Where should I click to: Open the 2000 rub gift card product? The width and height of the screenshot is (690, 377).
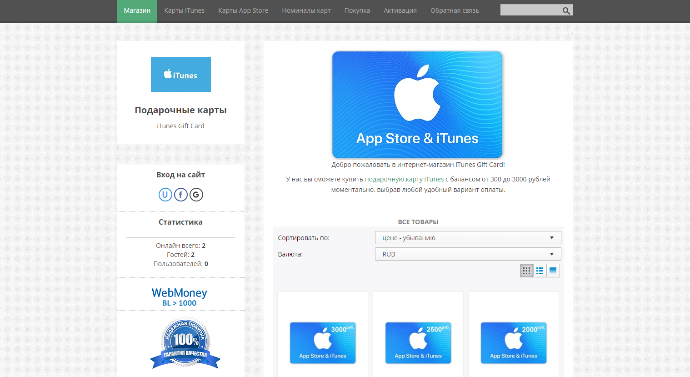click(514, 343)
